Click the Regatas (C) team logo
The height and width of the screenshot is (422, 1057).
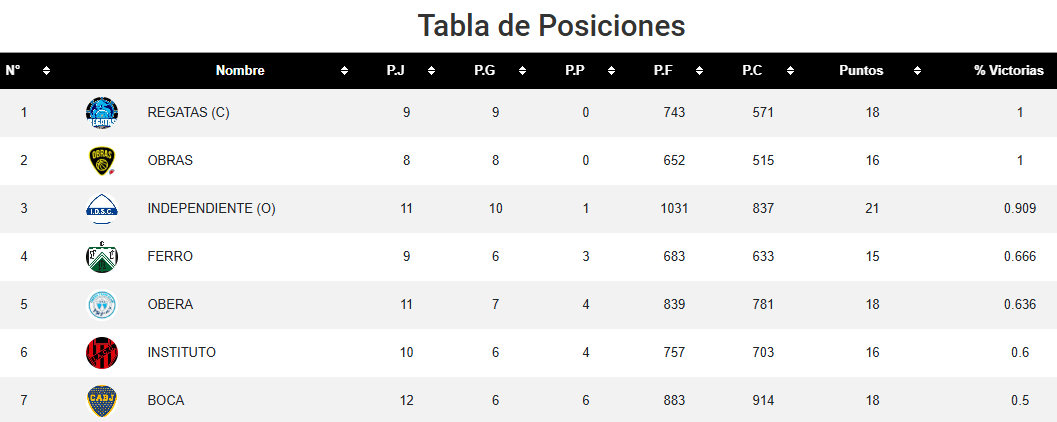tap(102, 113)
